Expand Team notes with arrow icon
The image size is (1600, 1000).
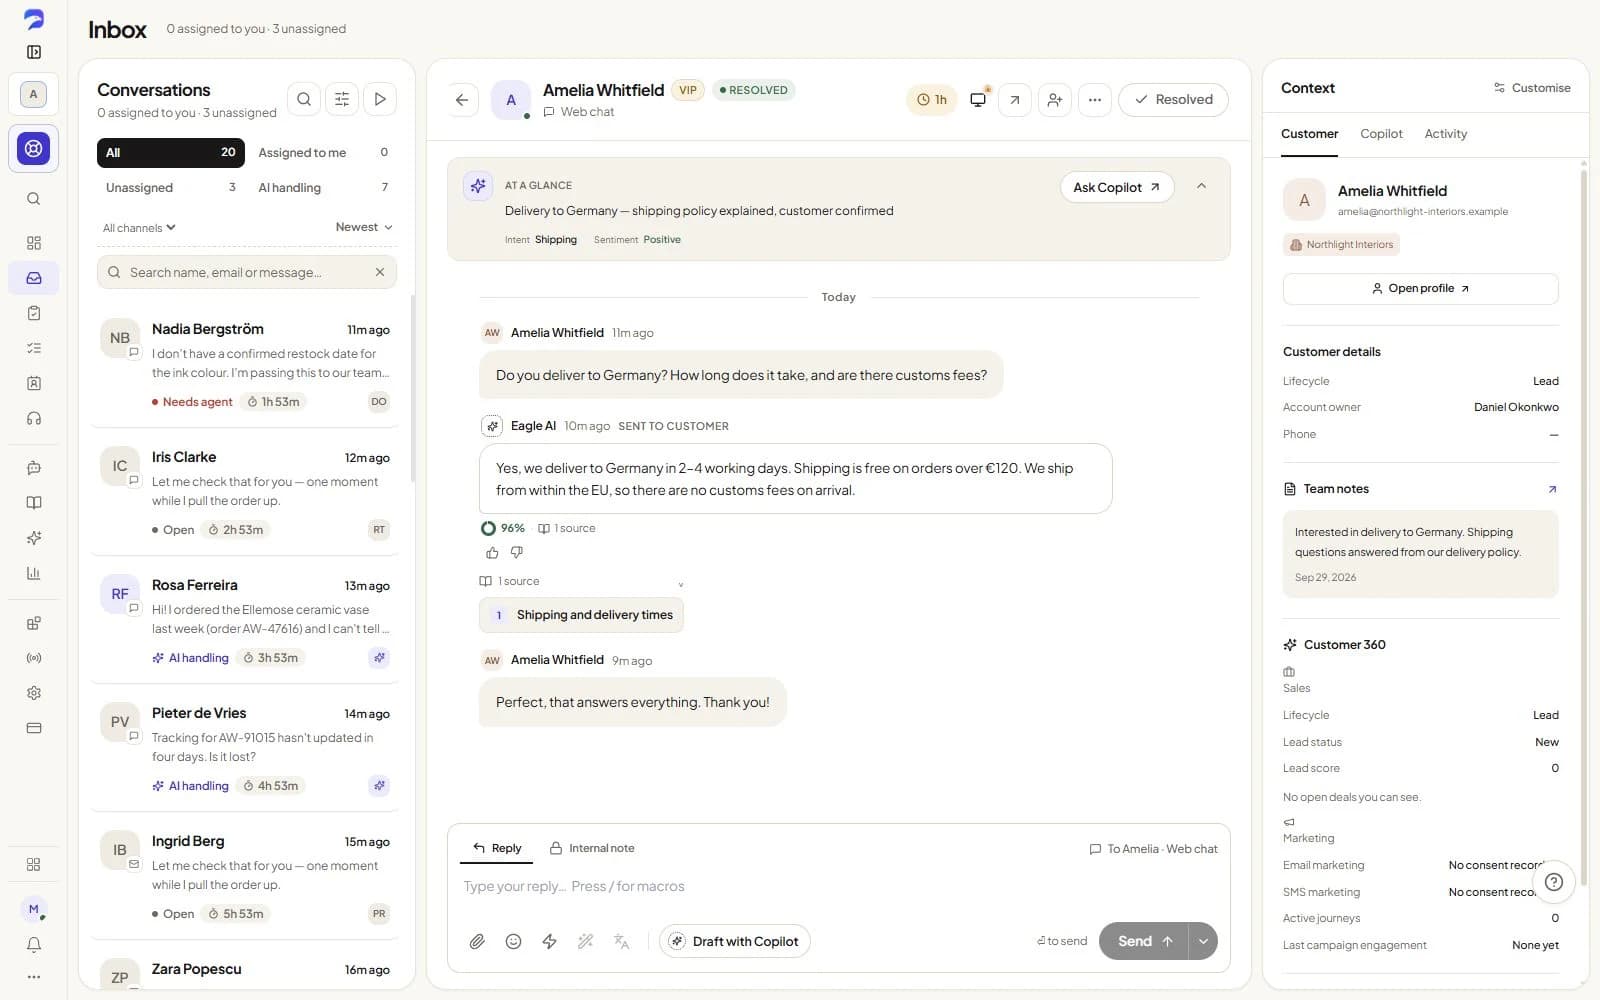1552,489
